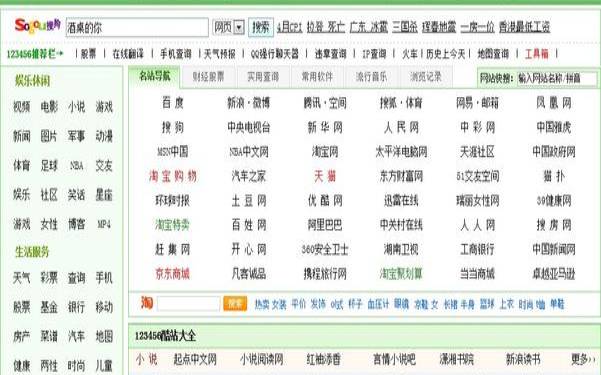Screen dimensions: 601x375
Task: Open the 工商银行 site link
Action: [x=477, y=250]
